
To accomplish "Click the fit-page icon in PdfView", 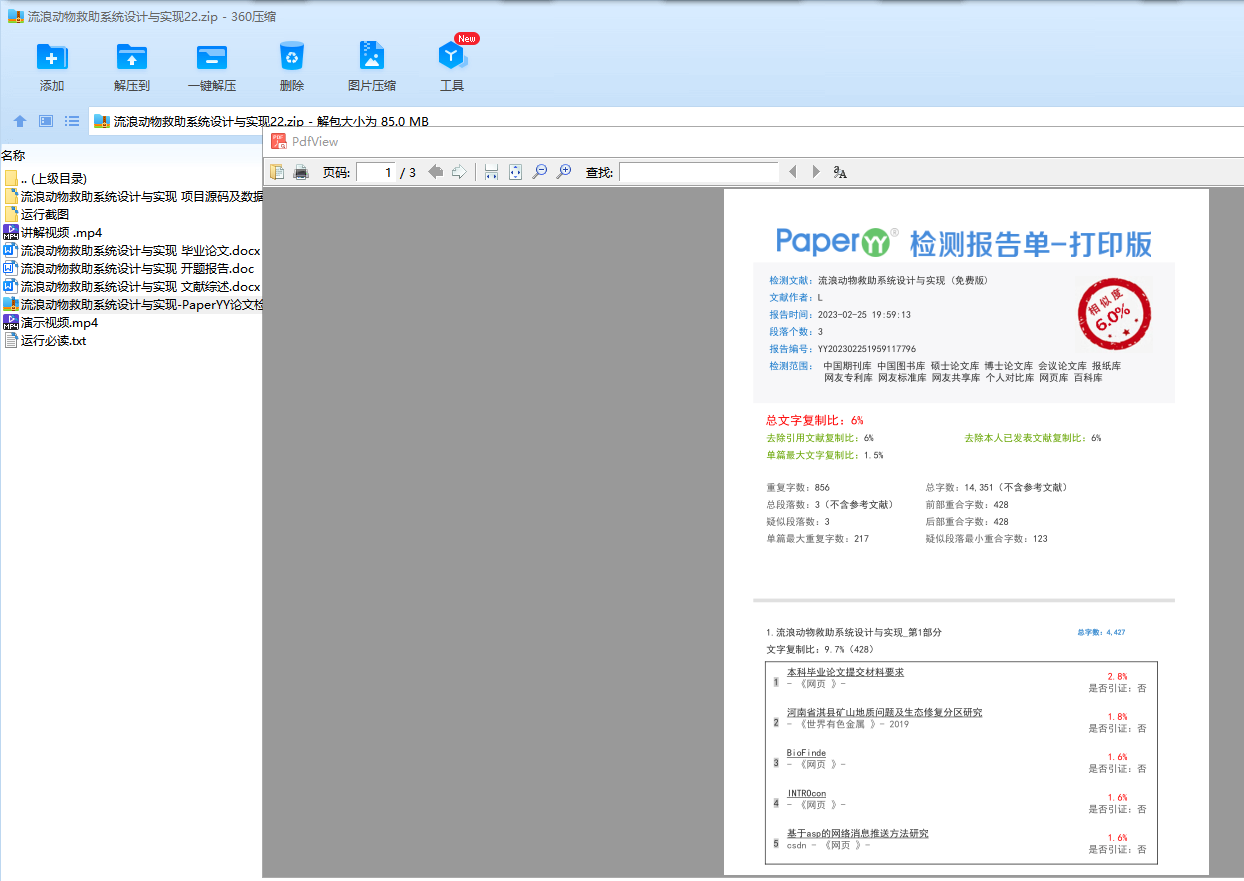I will (x=515, y=172).
